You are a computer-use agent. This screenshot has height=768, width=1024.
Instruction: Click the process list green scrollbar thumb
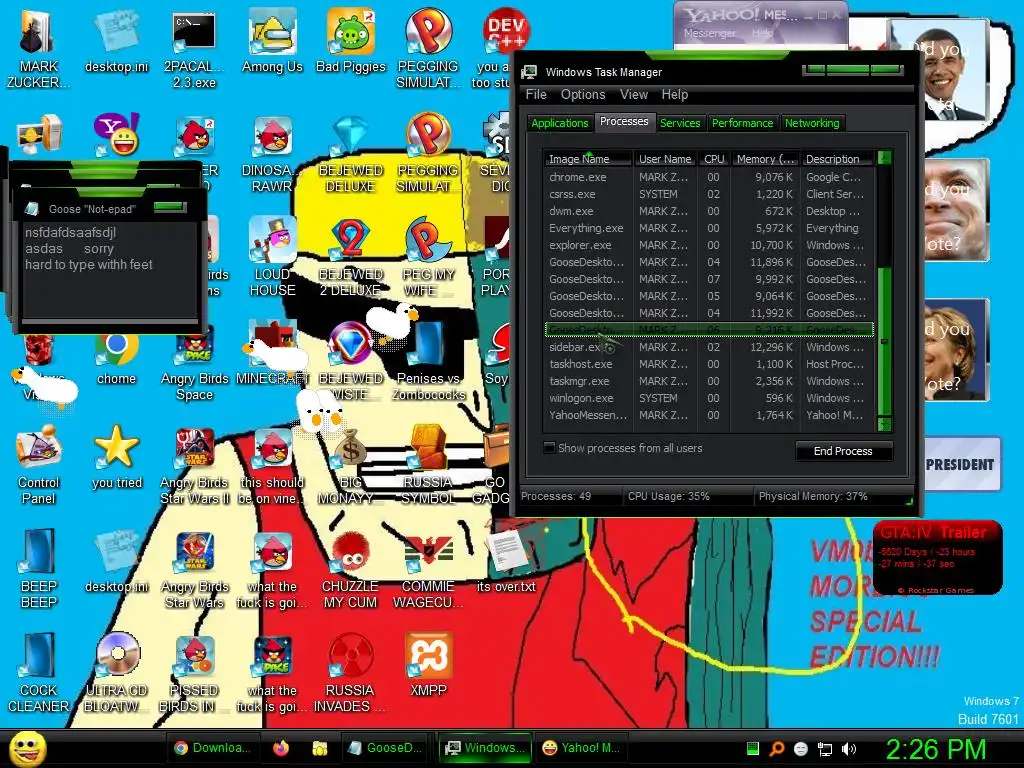tap(885, 341)
